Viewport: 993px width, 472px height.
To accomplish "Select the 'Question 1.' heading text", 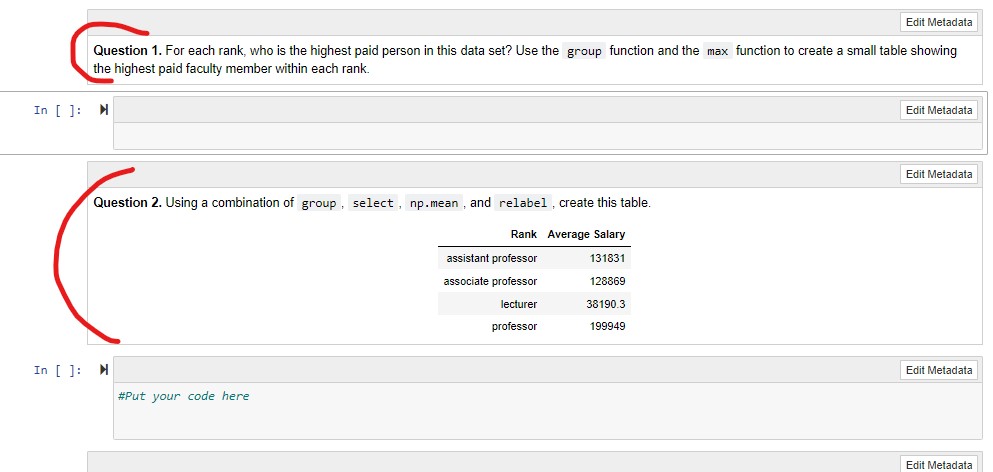I will 128,51.
